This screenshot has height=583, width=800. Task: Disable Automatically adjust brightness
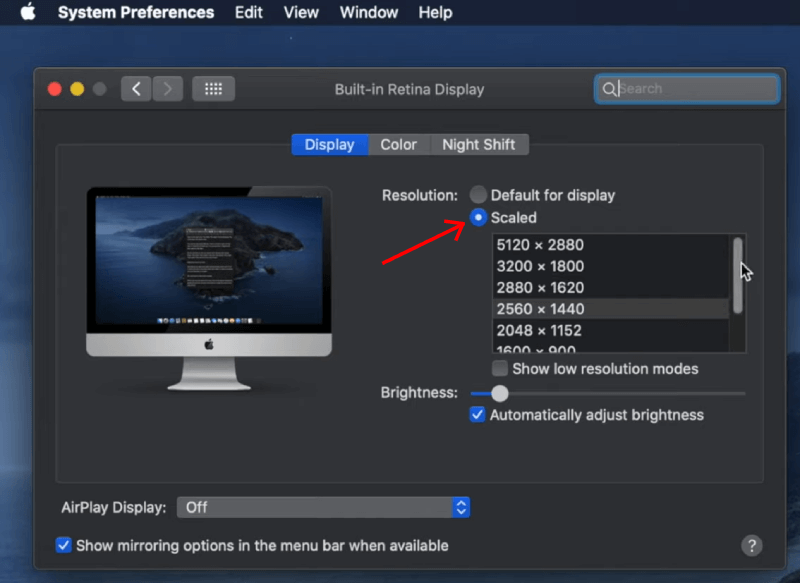pos(477,415)
